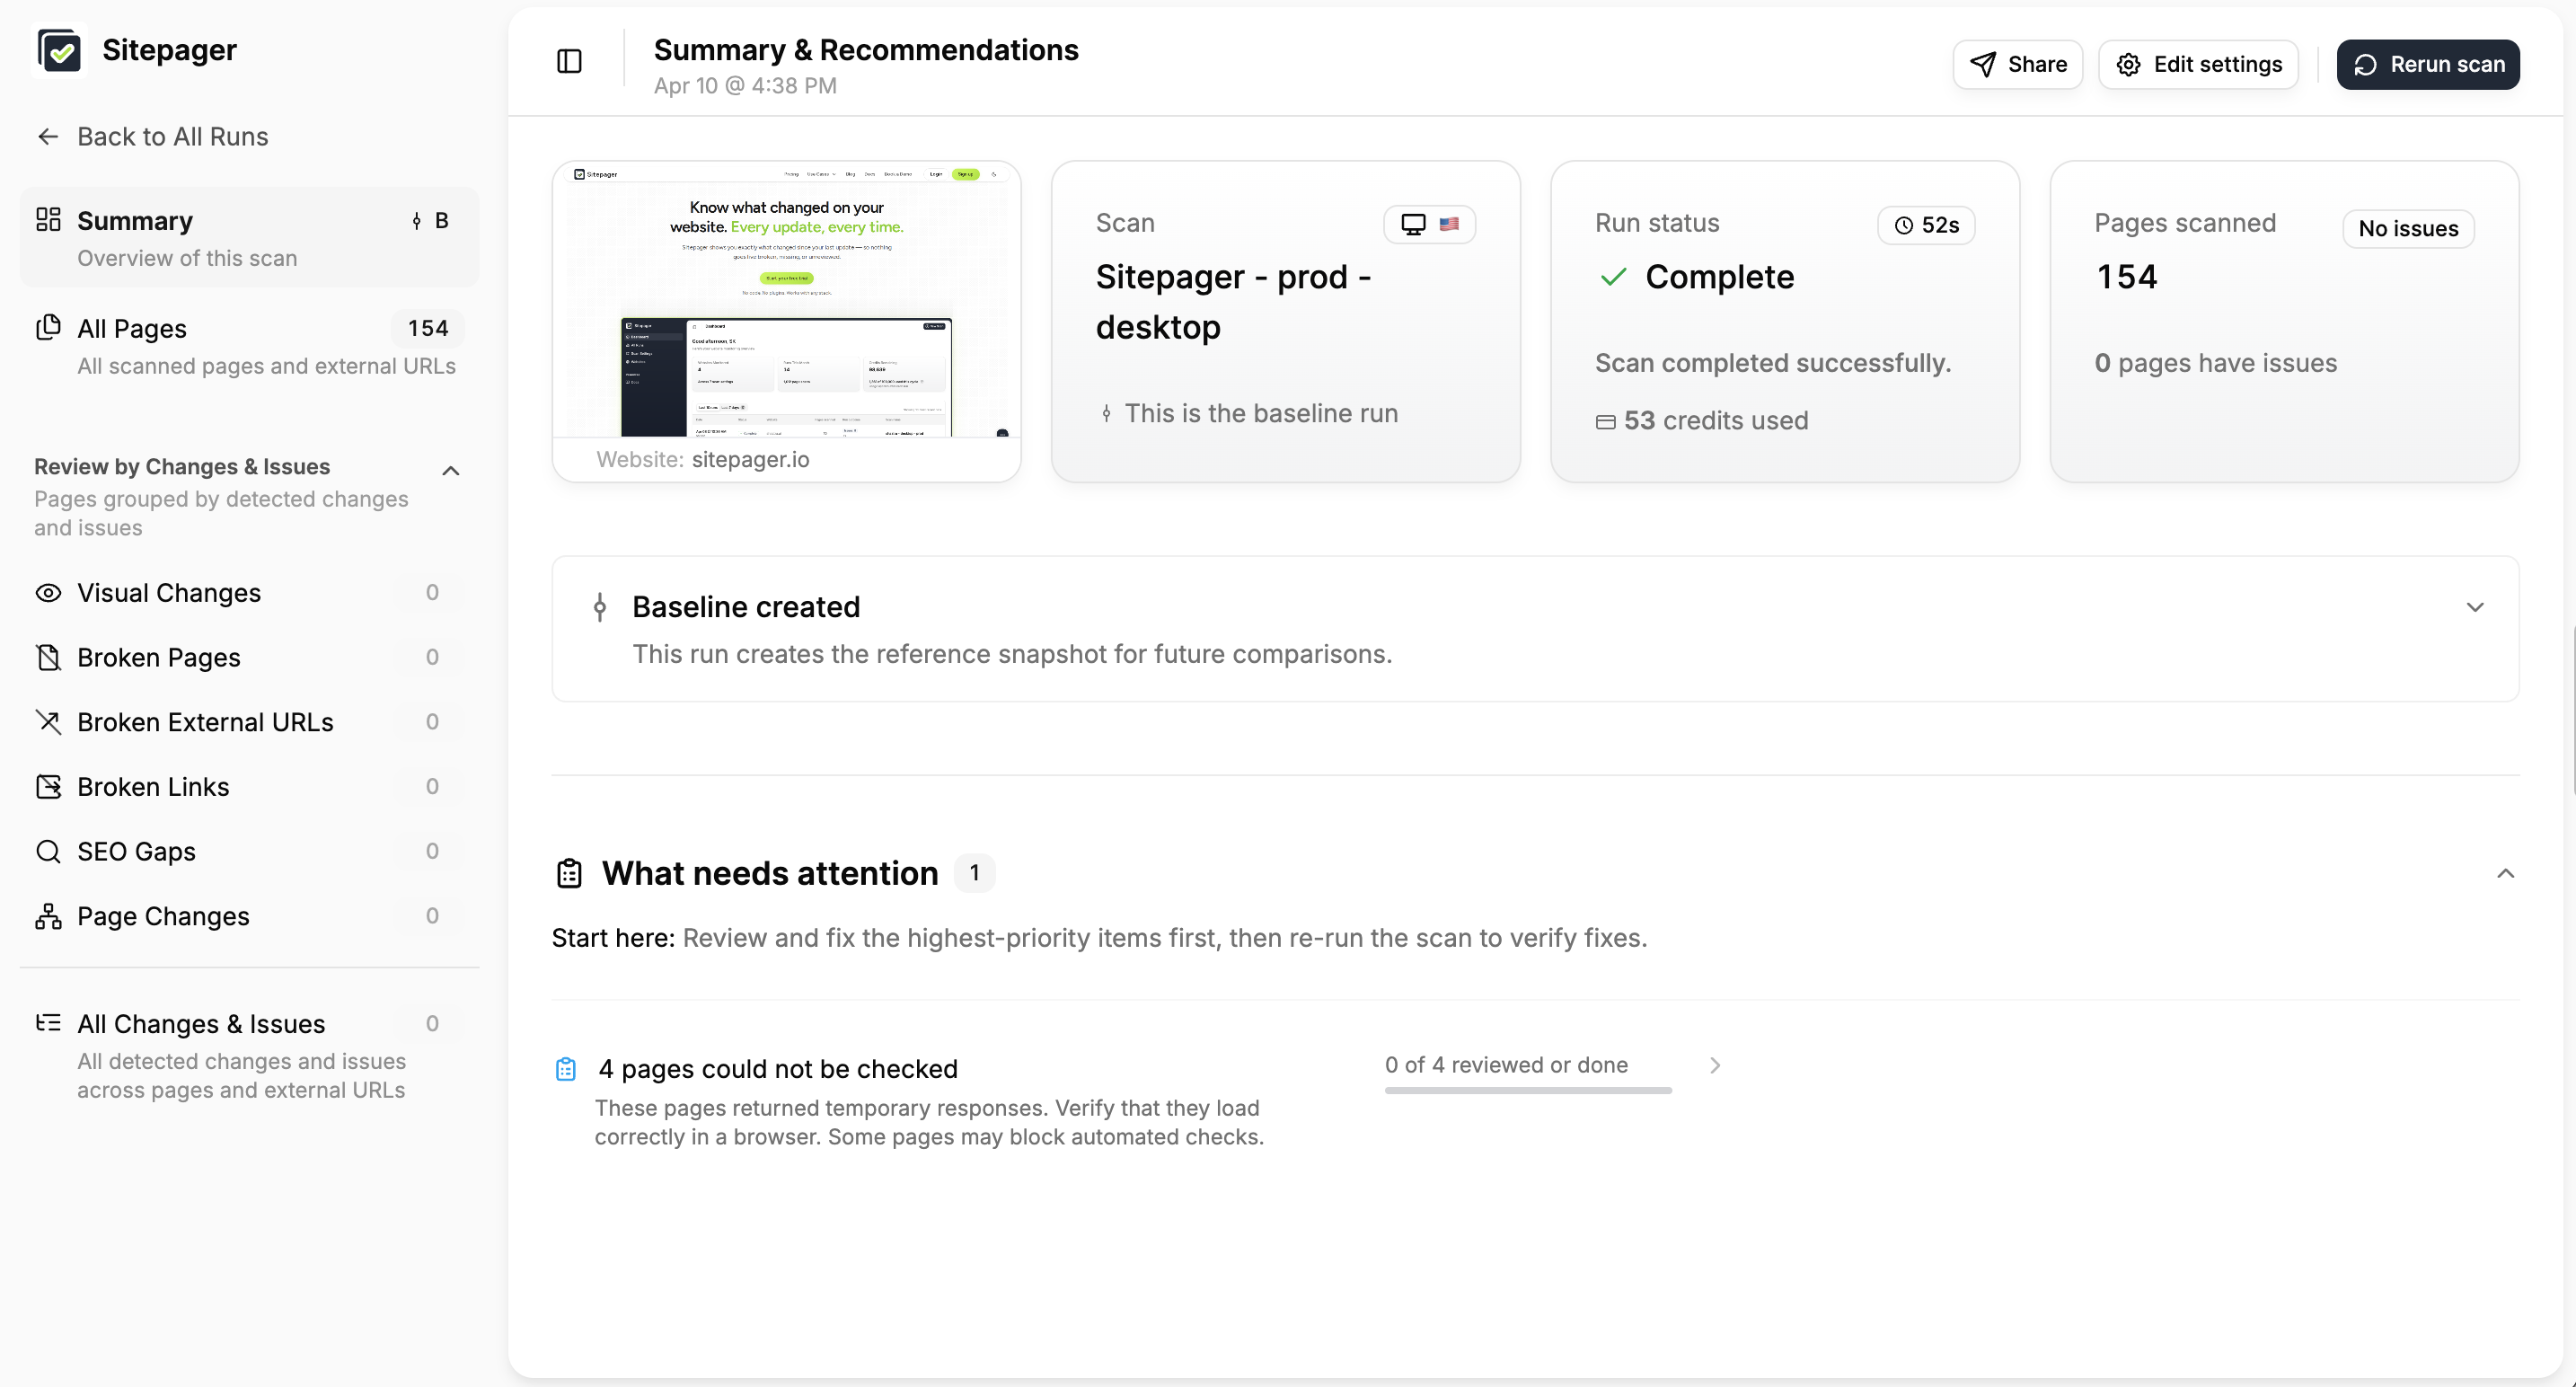Click the desktop device and flag badge
Image resolution: width=2576 pixels, height=1387 pixels.
[x=1429, y=225]
